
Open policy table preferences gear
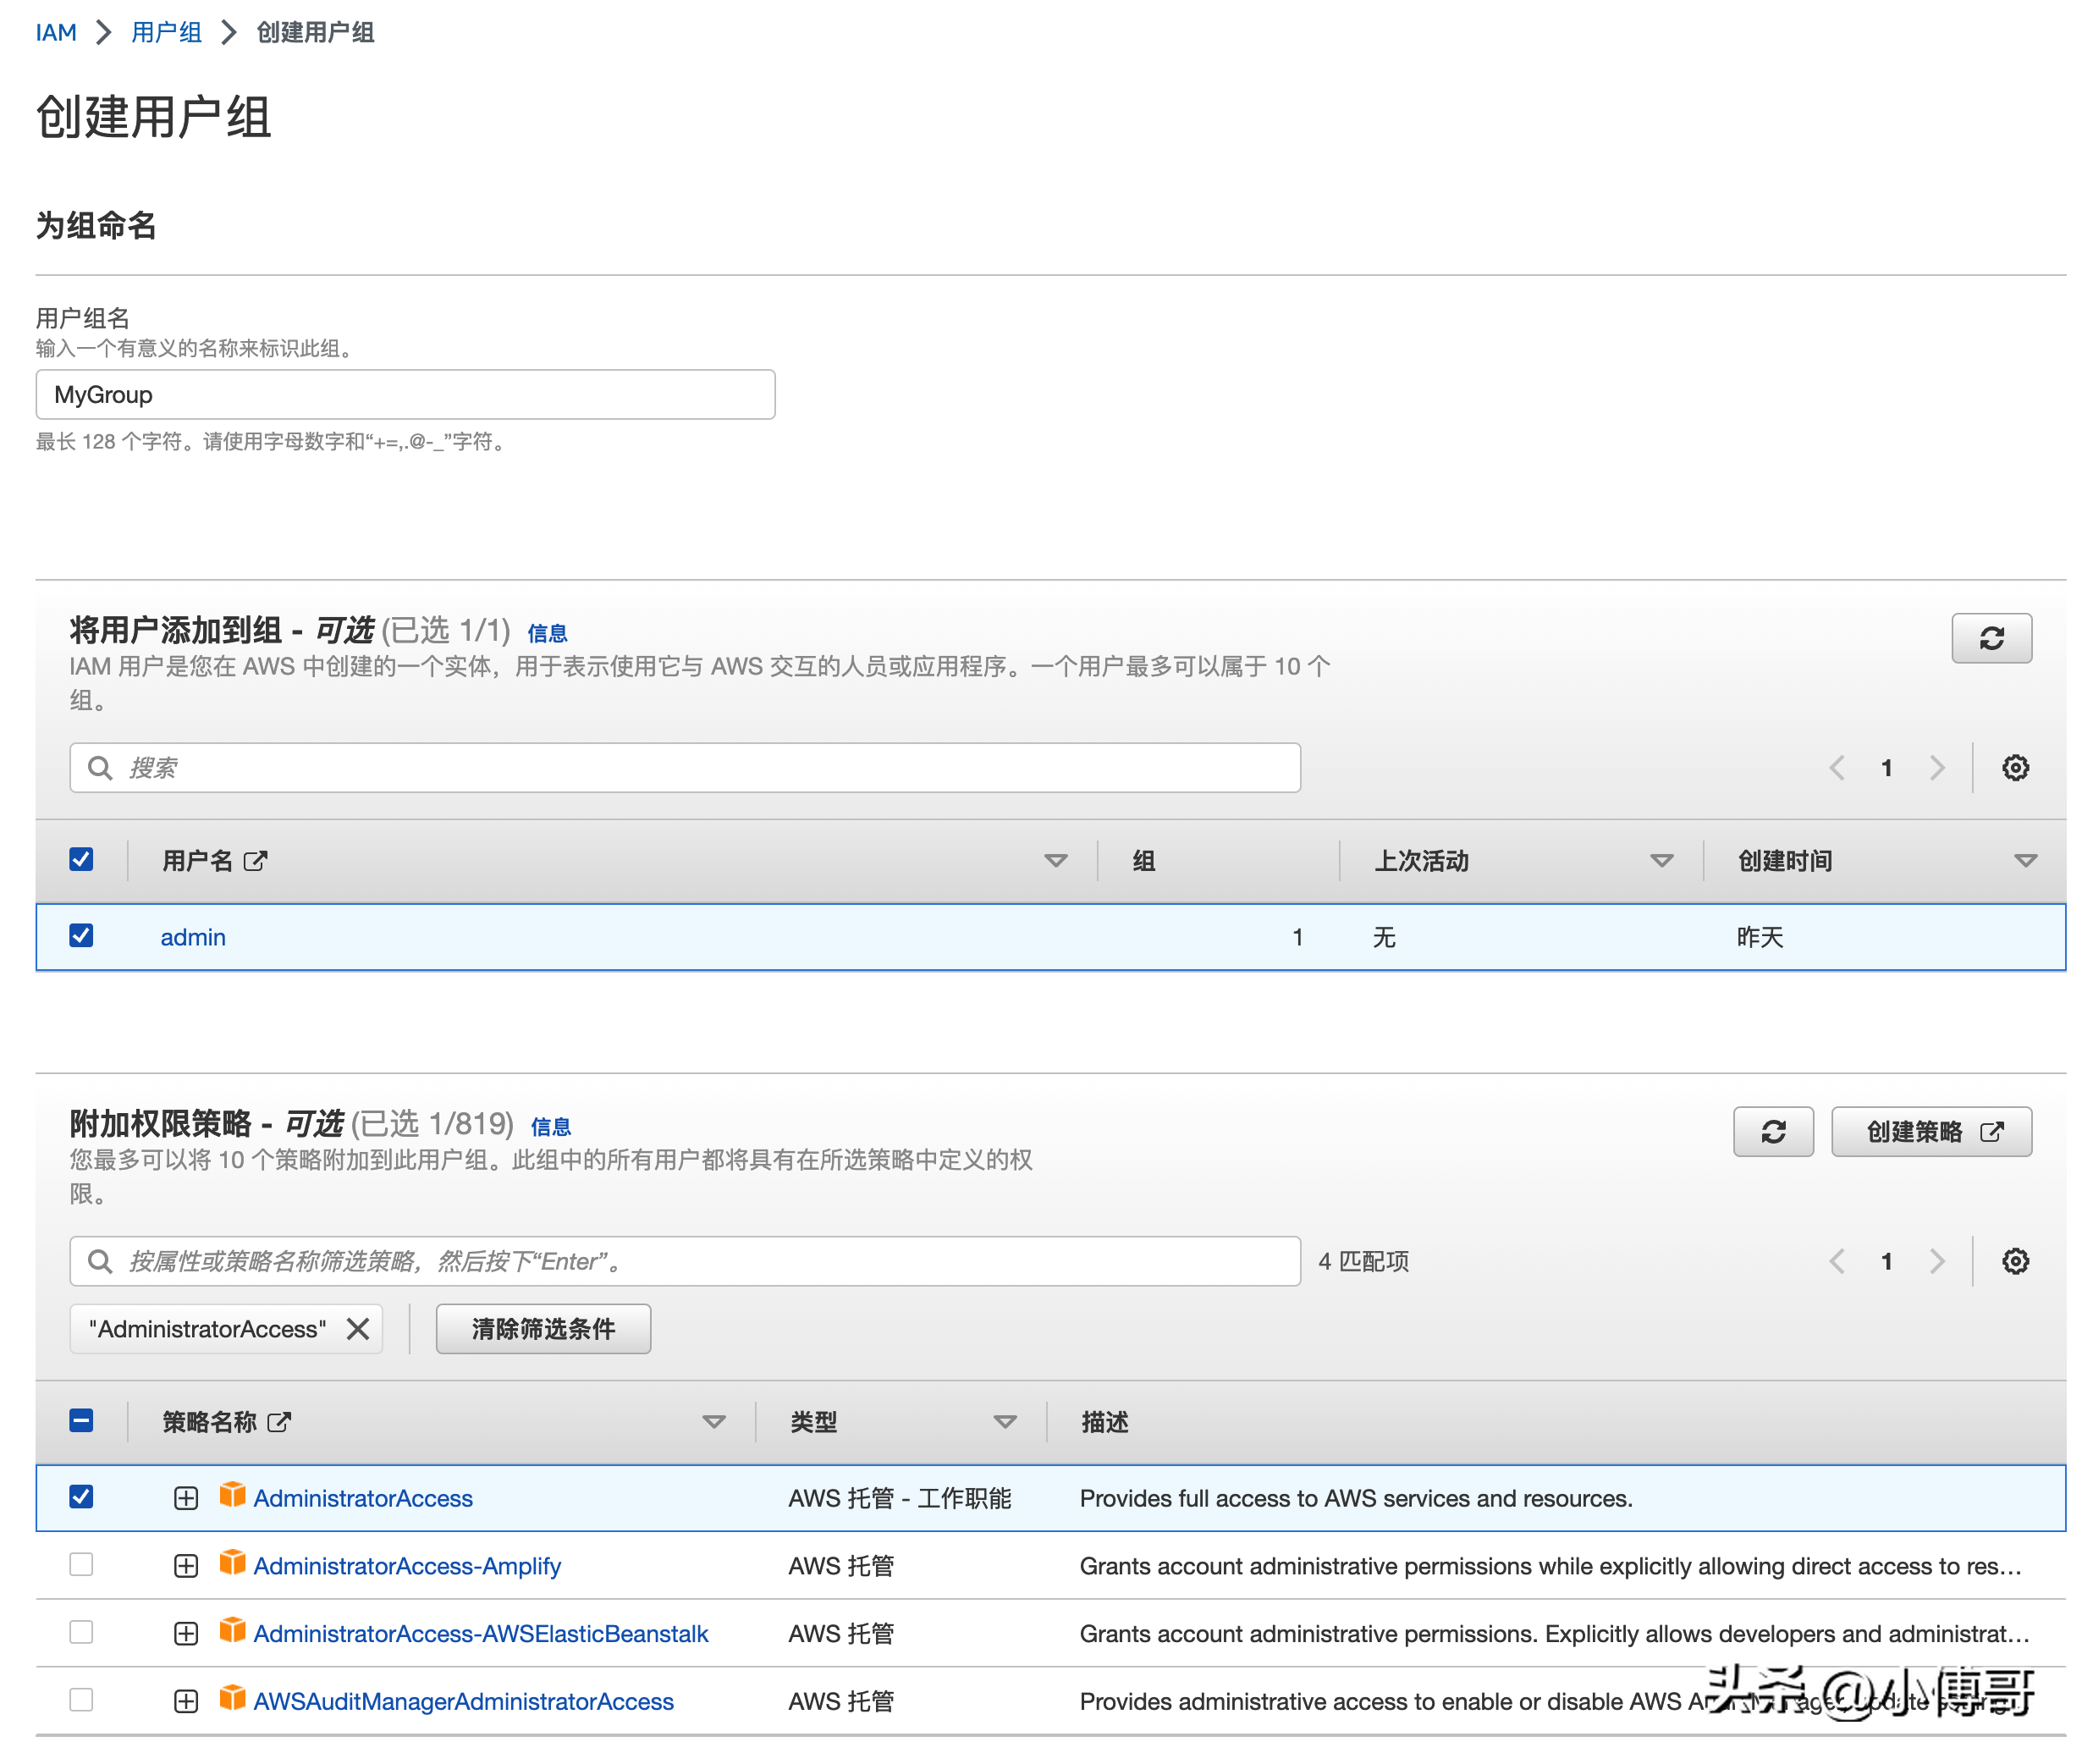2014,1261
